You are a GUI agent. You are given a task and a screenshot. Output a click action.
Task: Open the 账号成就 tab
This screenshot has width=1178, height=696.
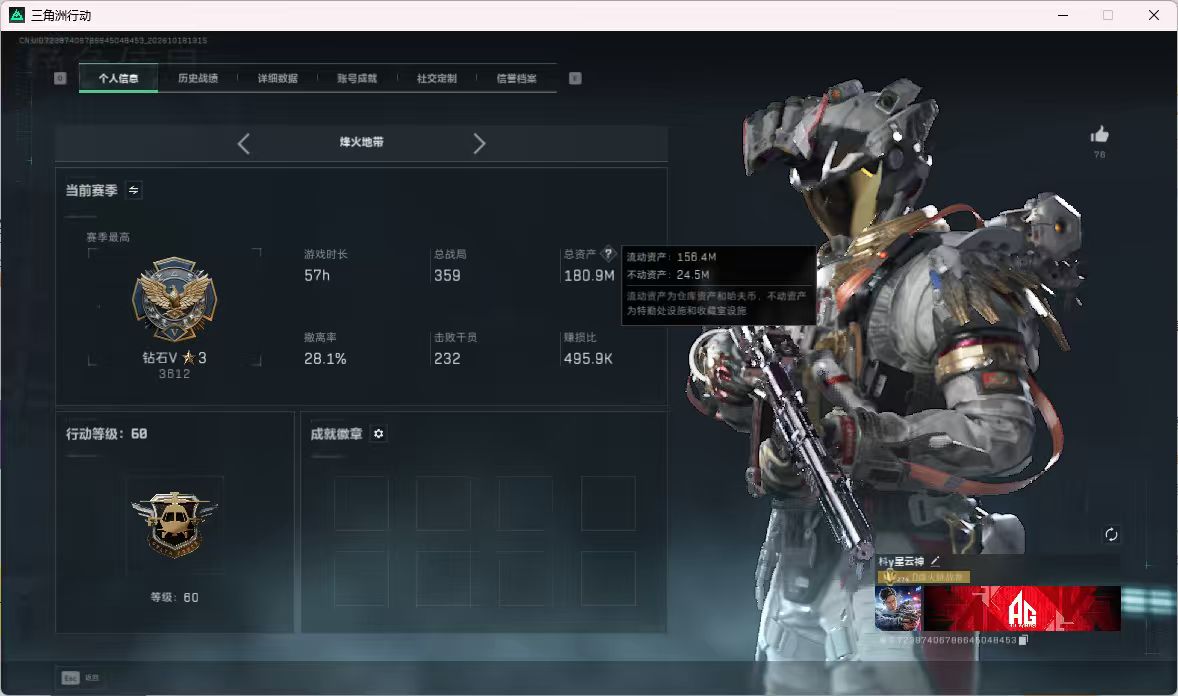click(x=357, y=78)
